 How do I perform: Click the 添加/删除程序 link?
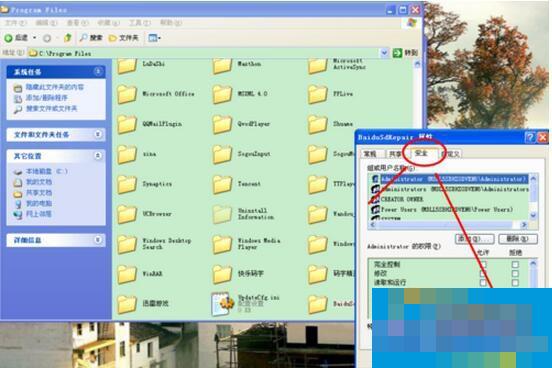tap(46, 98)
